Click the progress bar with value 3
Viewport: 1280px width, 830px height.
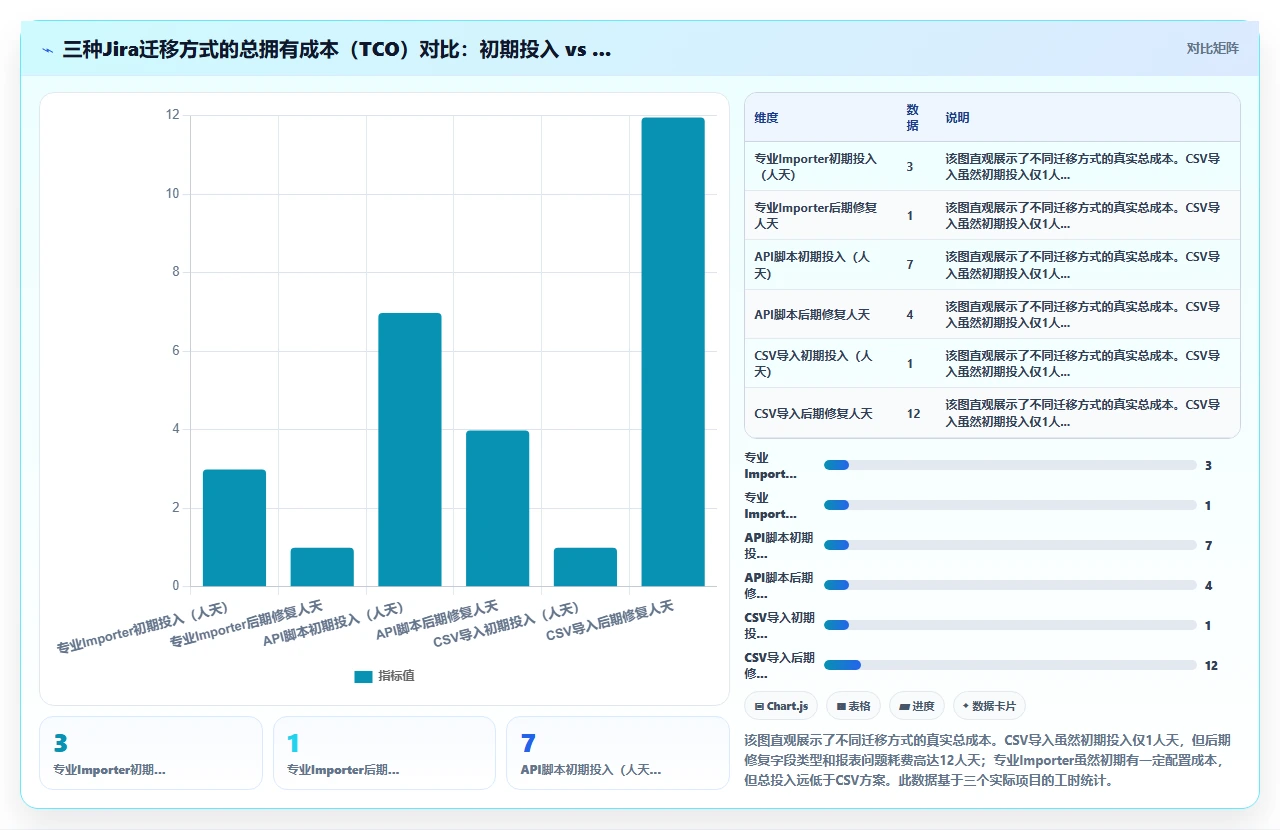pyautogui.click(x=1010, y=465)
